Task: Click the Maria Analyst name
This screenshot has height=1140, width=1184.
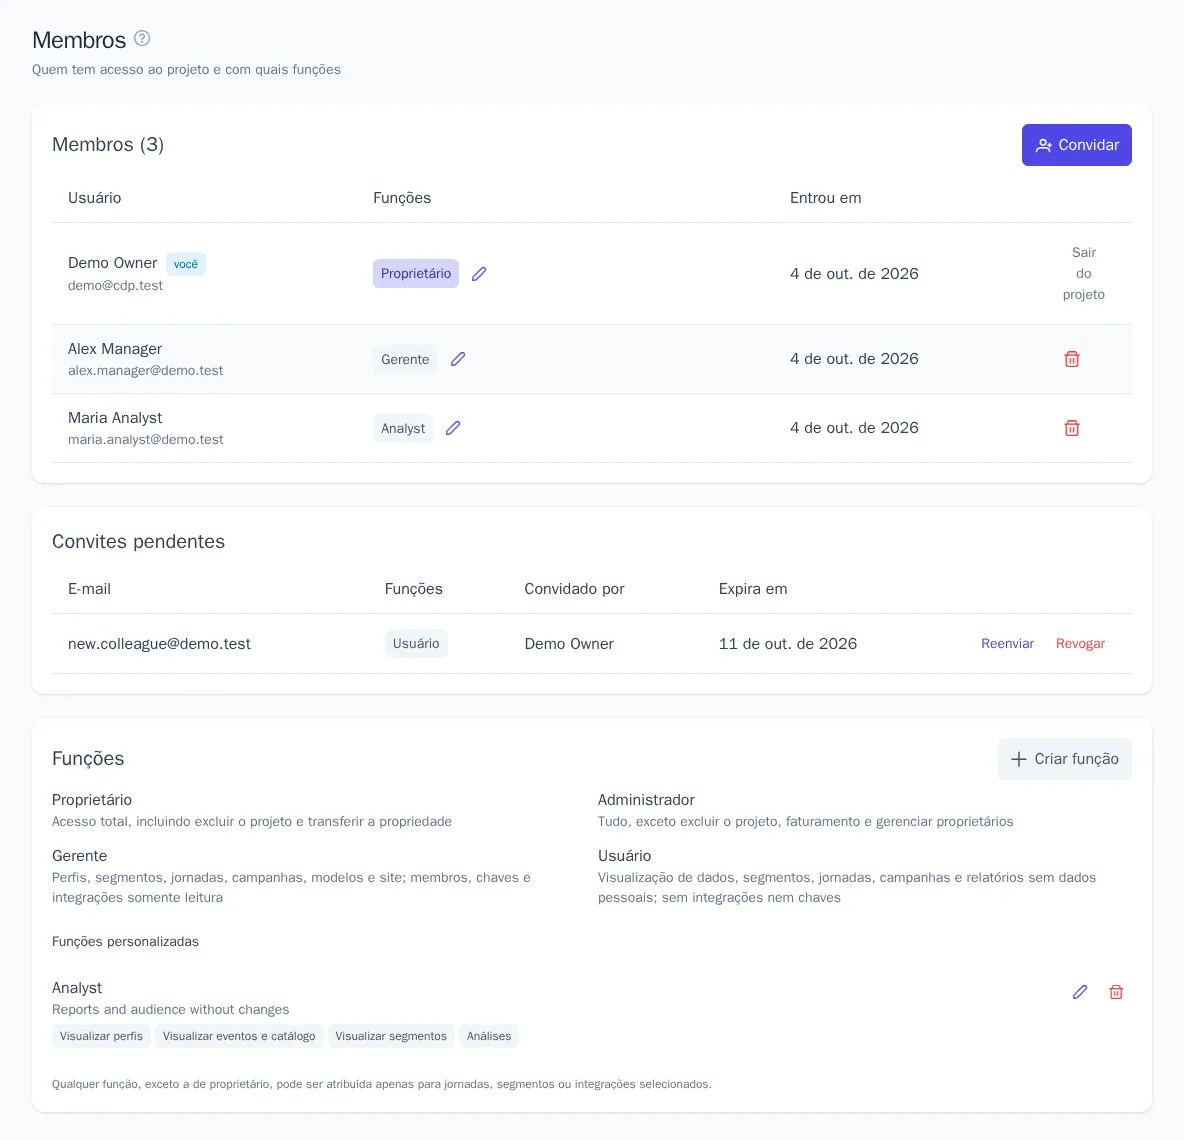Action: pyautogui.click(x=115, y=417)
